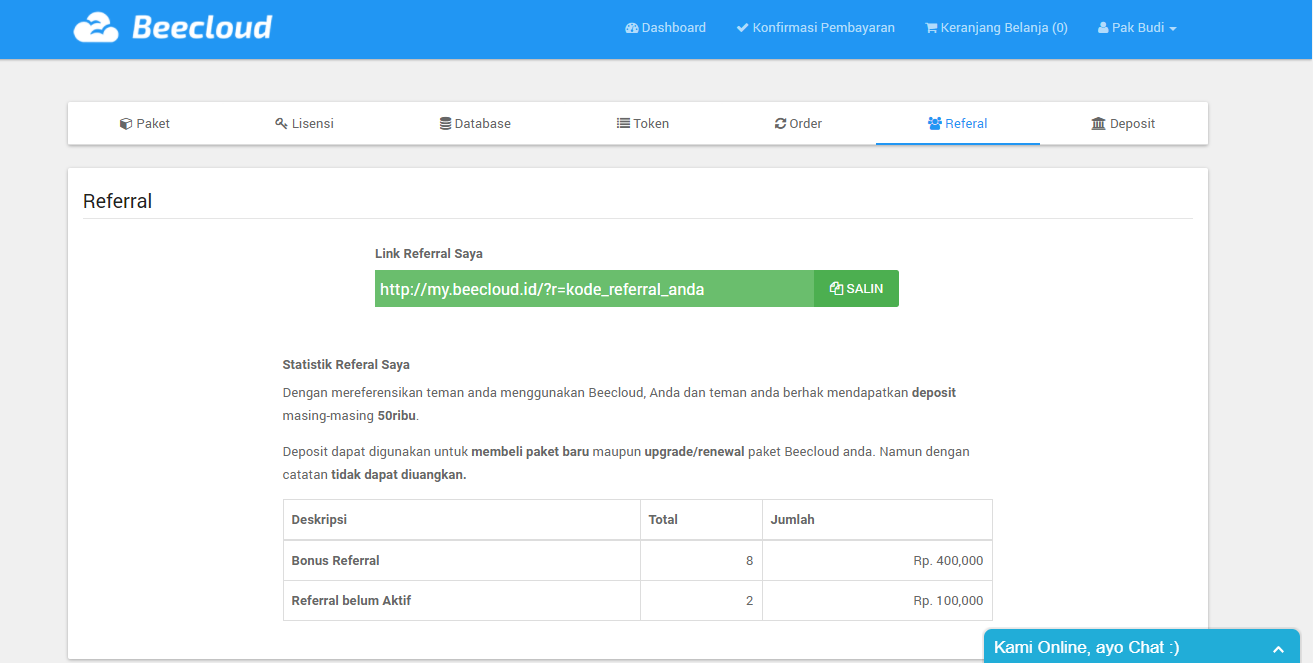Screen dimensions: 1313x663
Task: Expand chat widget with the up chevron
Action: (1278, 649)
